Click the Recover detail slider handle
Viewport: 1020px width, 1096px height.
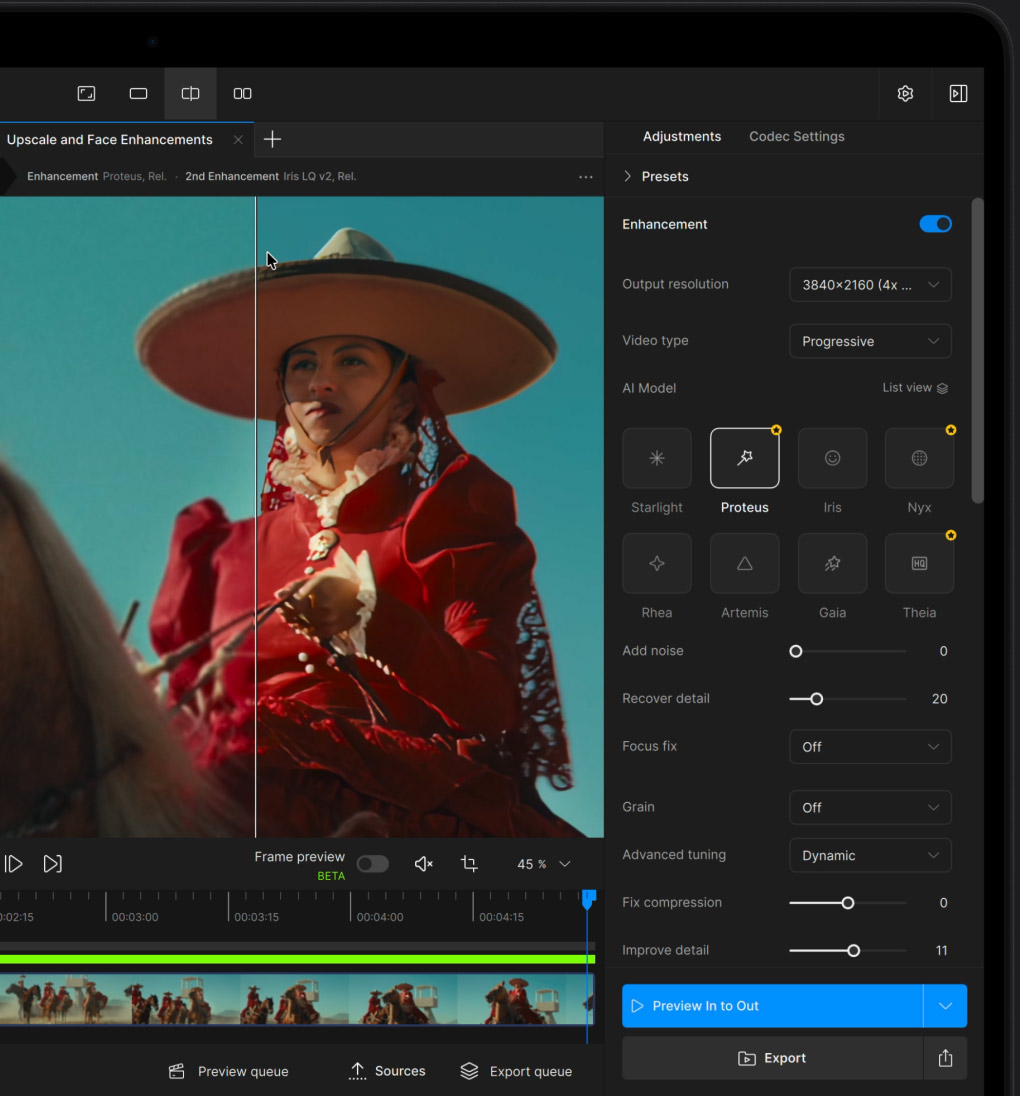(x=816, y=699)
